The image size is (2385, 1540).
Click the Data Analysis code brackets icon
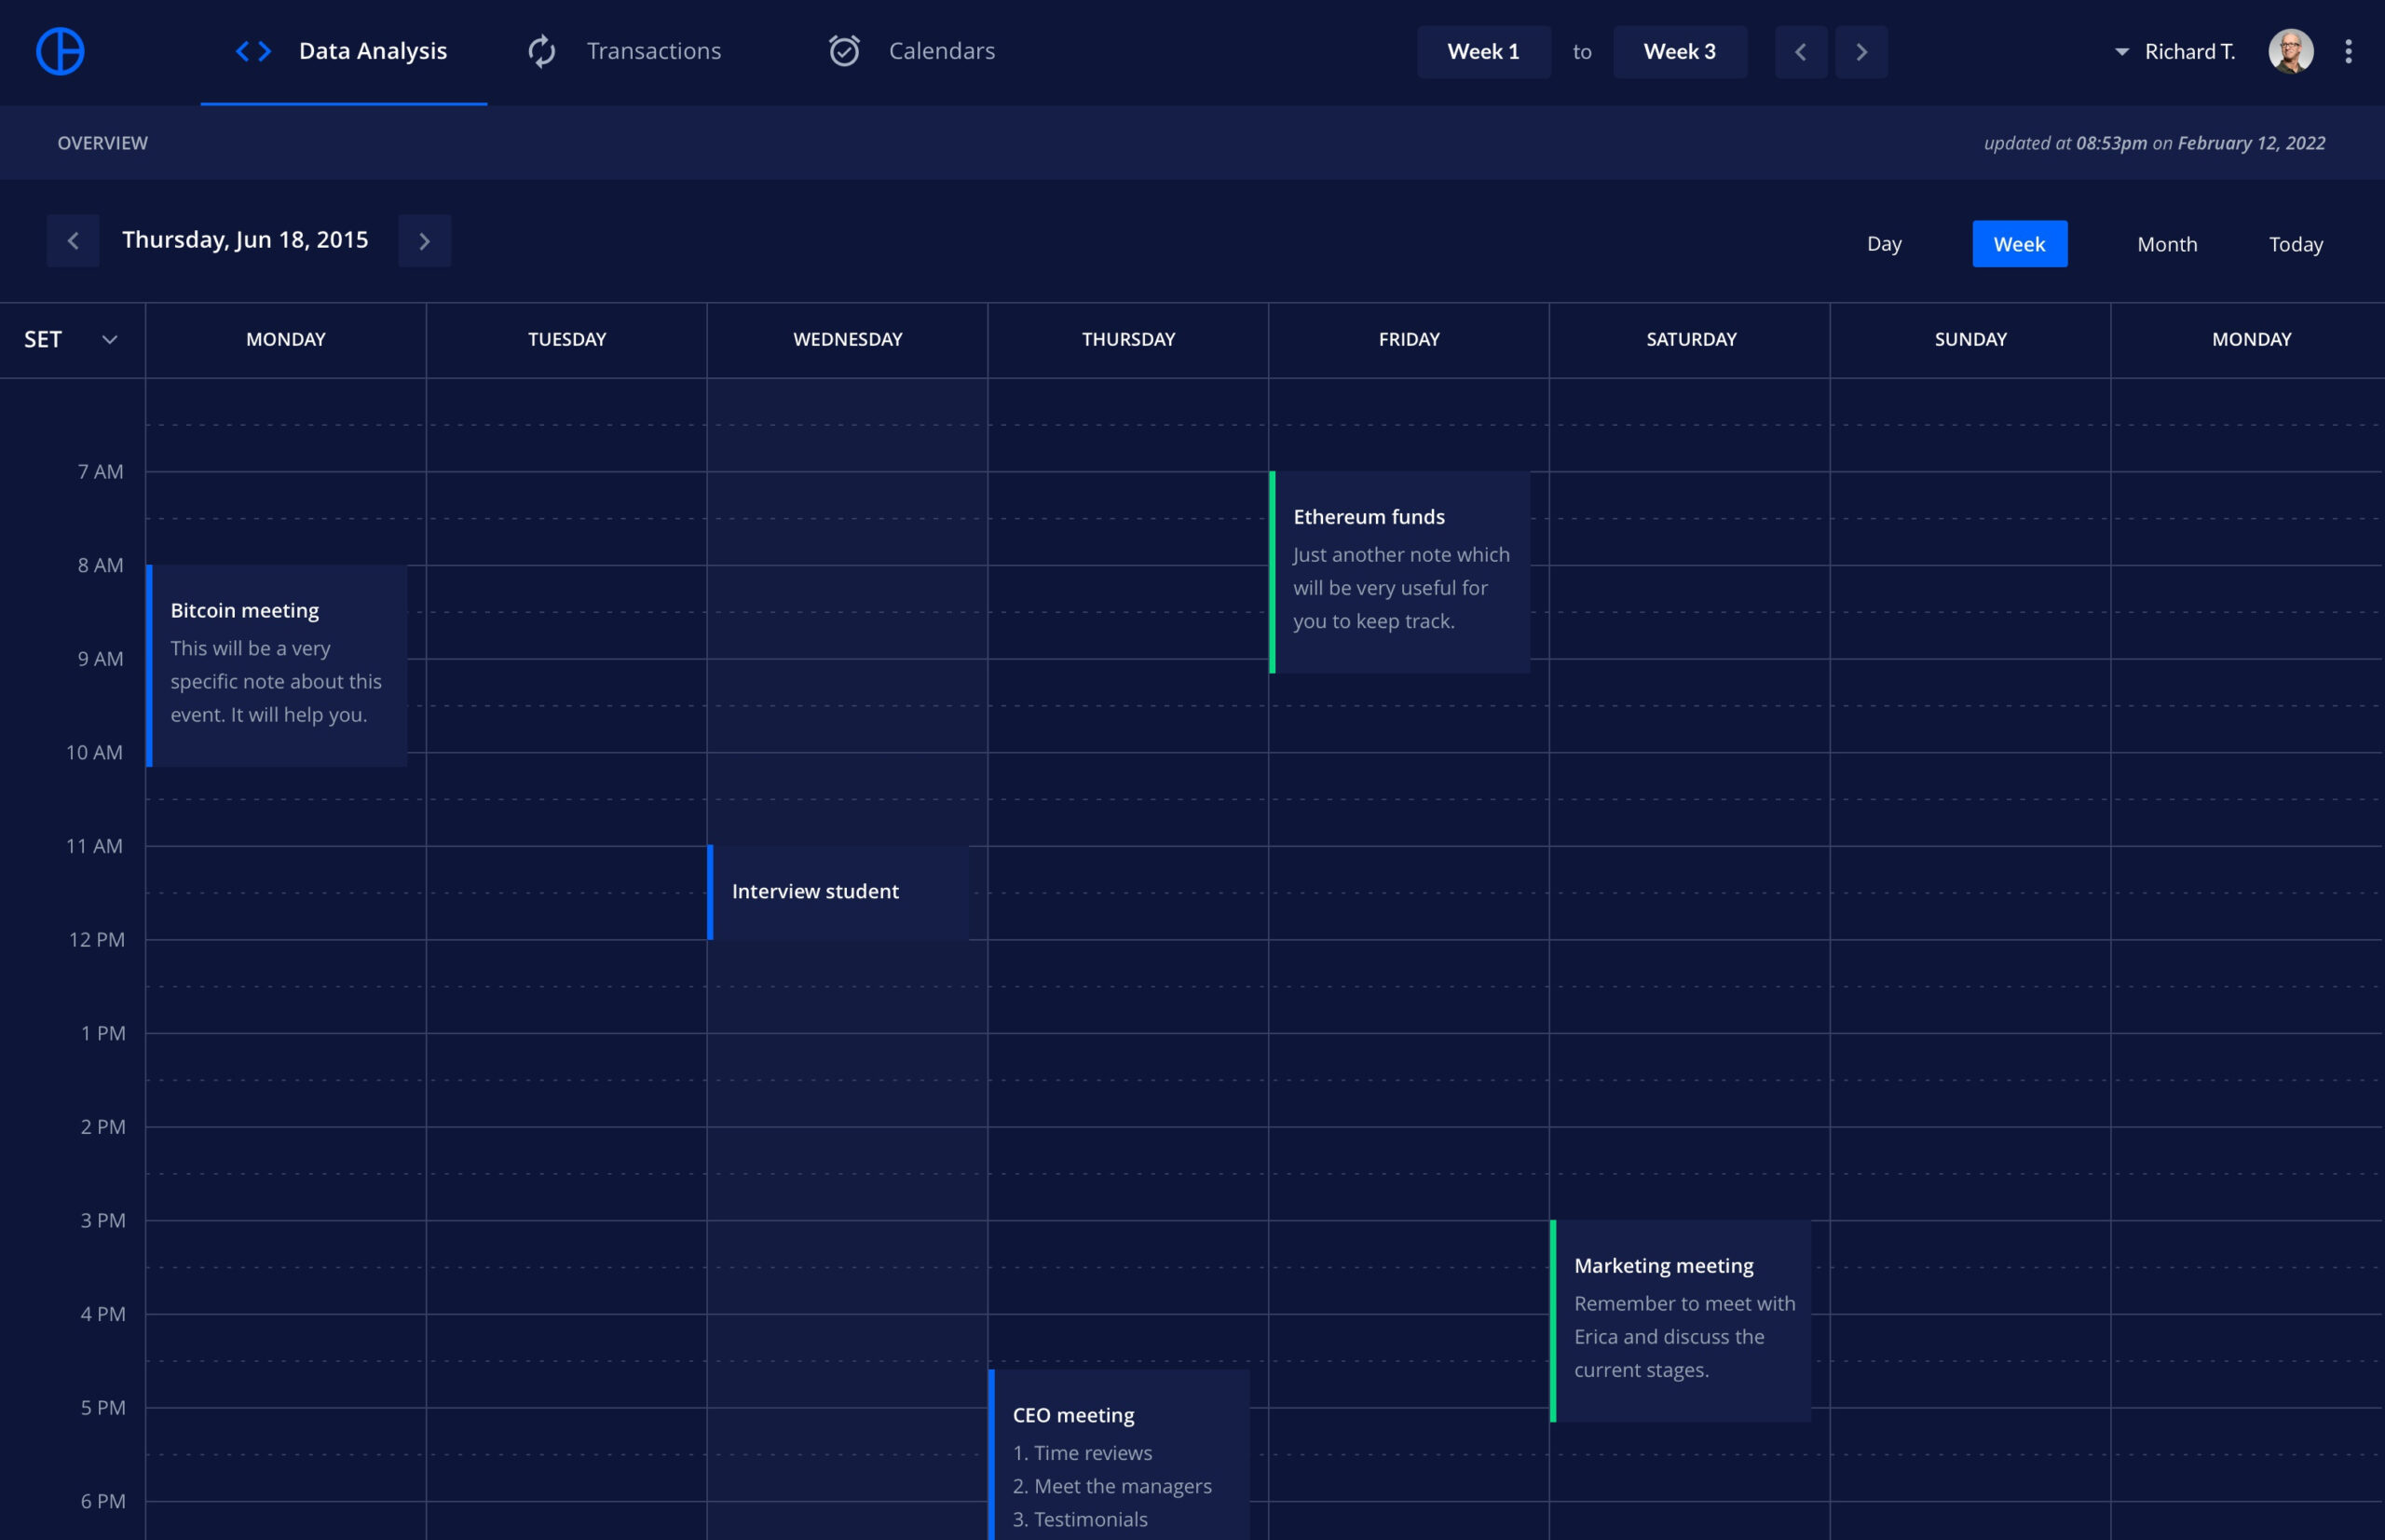(253, 51)
